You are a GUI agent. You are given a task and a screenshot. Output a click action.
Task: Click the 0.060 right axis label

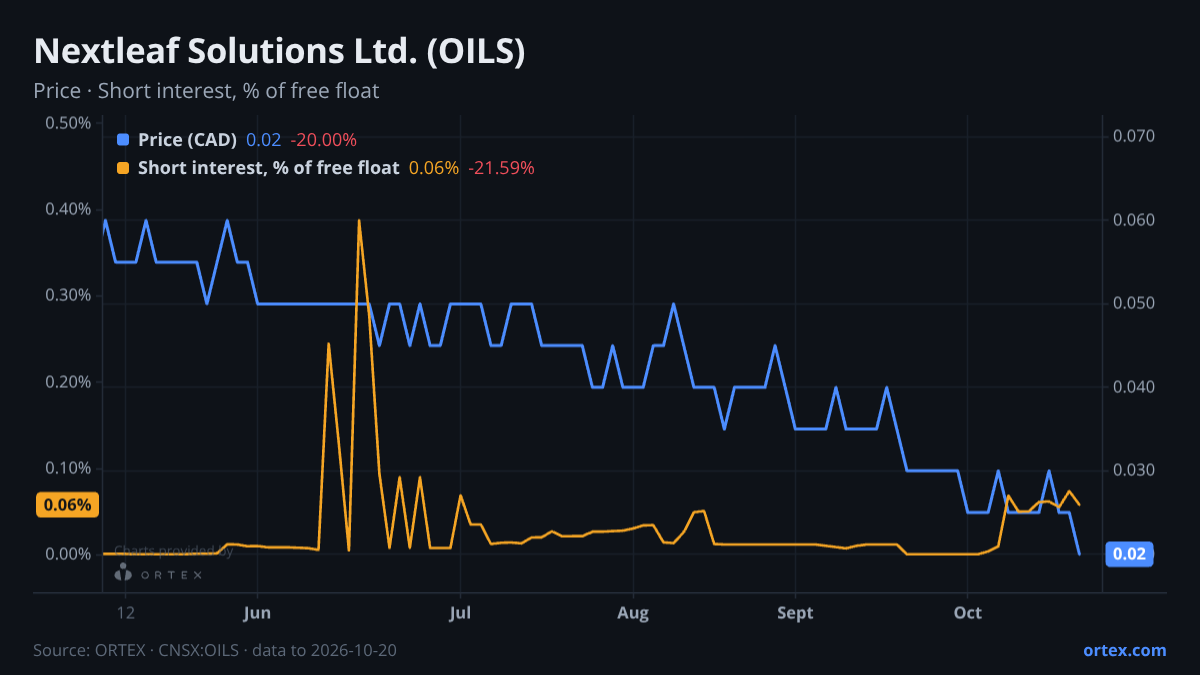pyautogui.click(x=1134, y=220)
